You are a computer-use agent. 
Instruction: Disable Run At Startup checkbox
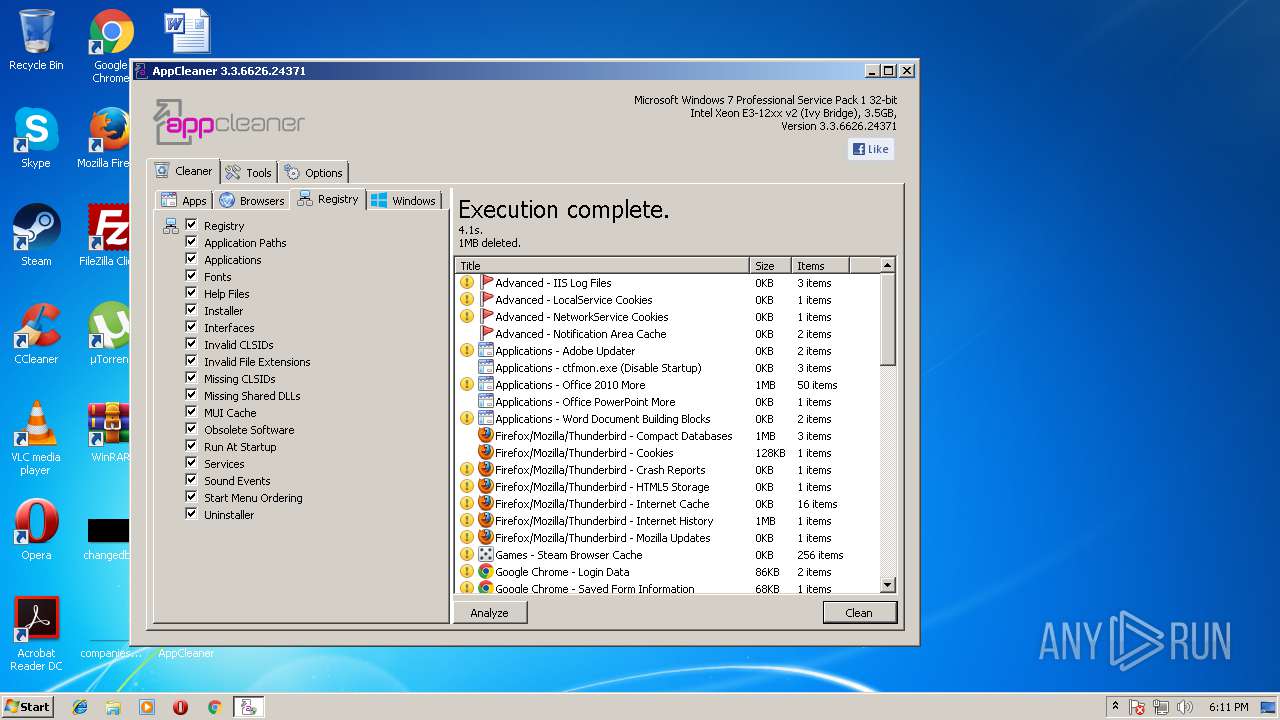click(191, 446)
